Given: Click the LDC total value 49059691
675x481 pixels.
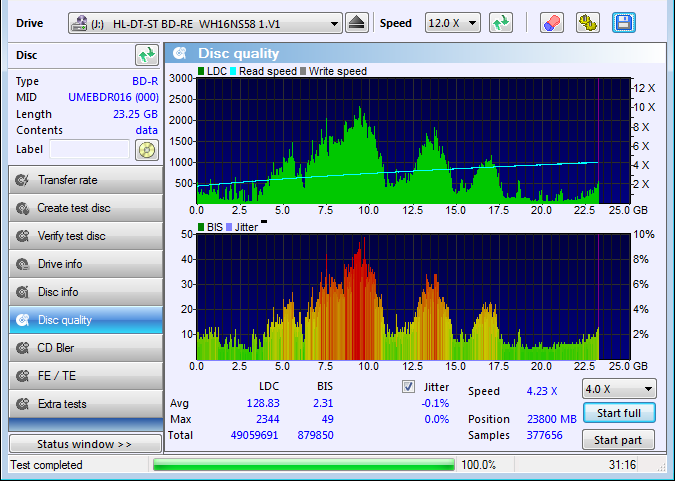Looking at the screenshot, I should (254, 435).
